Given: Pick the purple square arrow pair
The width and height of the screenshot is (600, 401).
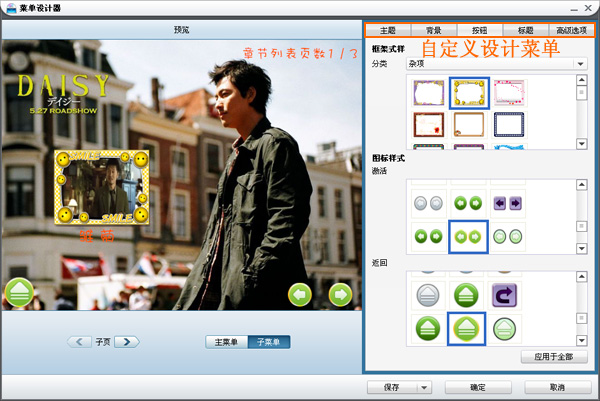Looking at the screenshot, I should 507,203.
